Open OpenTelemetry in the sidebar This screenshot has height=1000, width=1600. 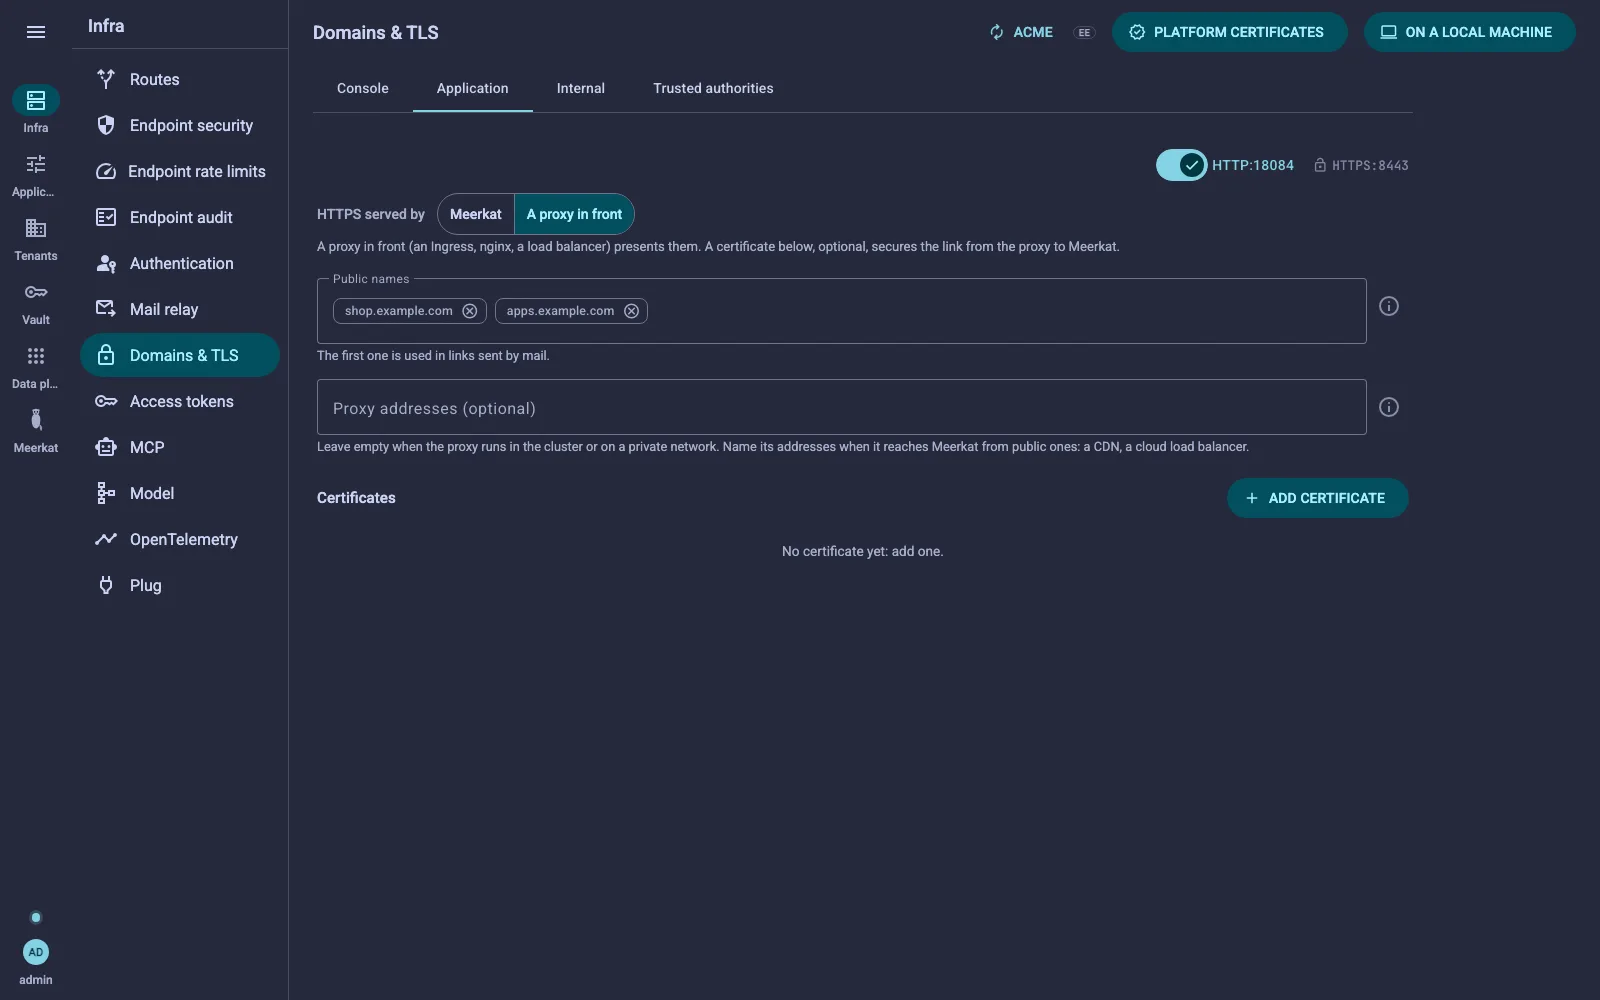coord(180,539)
